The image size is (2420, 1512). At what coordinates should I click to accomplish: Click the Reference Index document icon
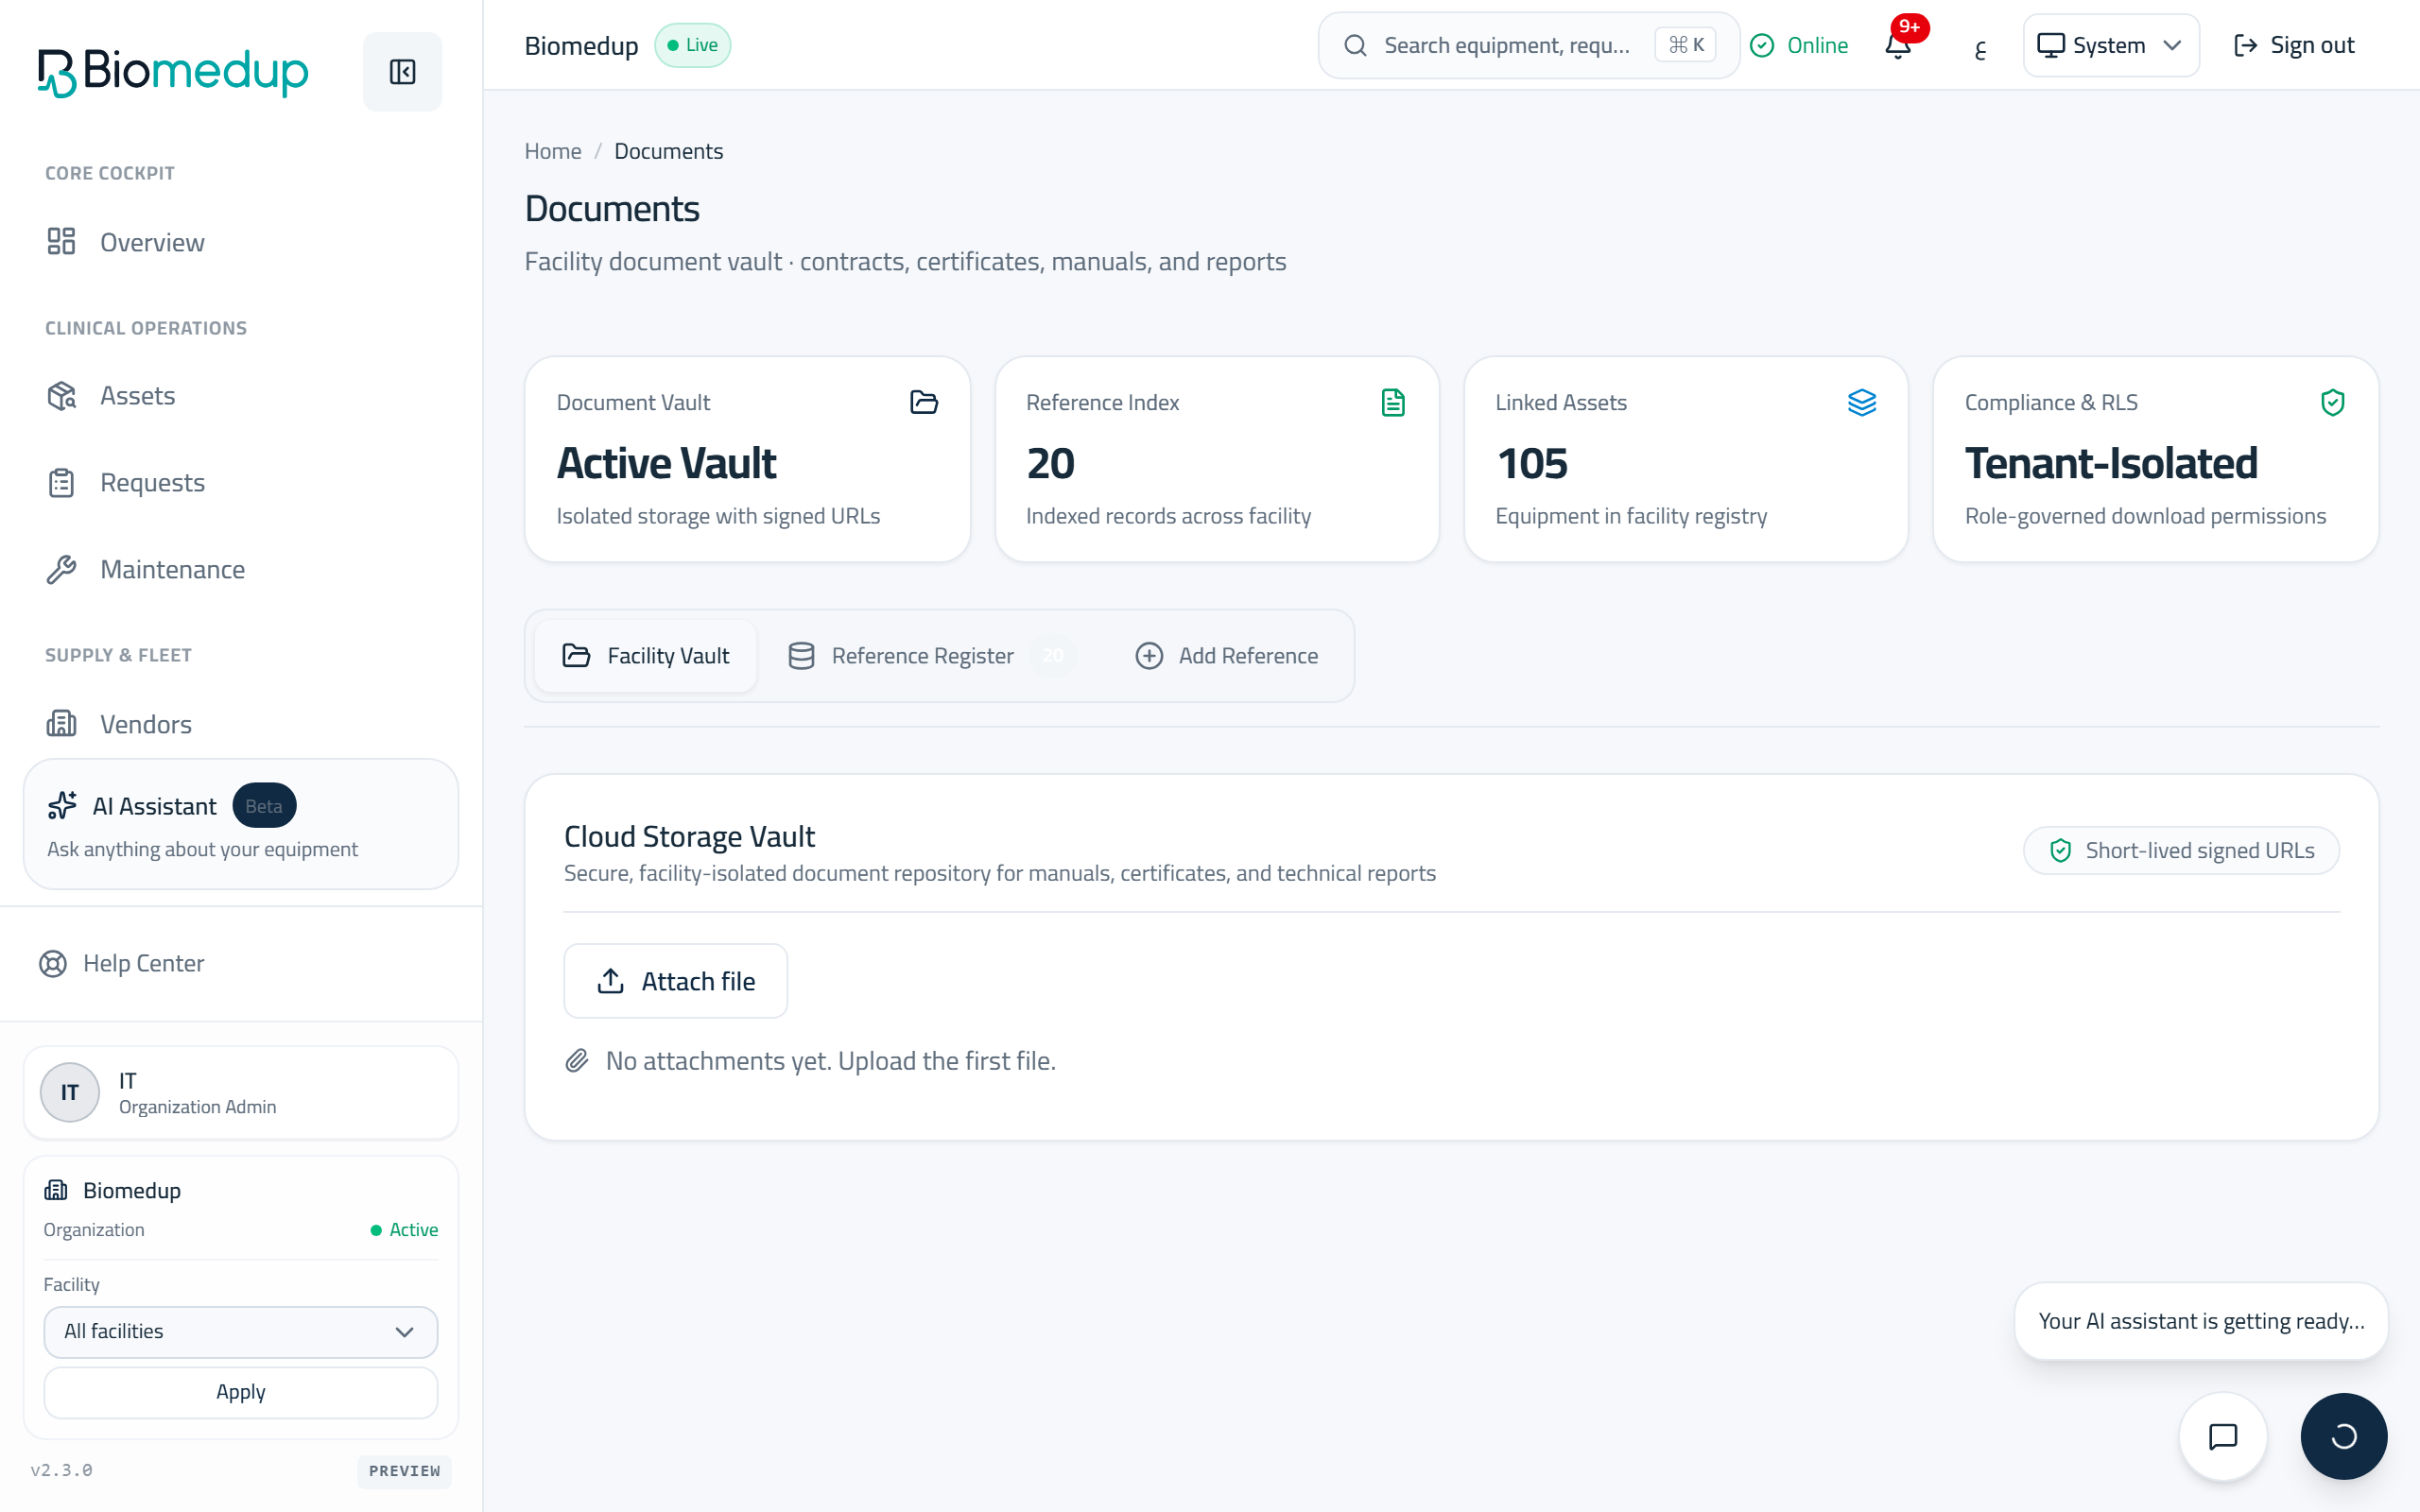(1393, 402)
